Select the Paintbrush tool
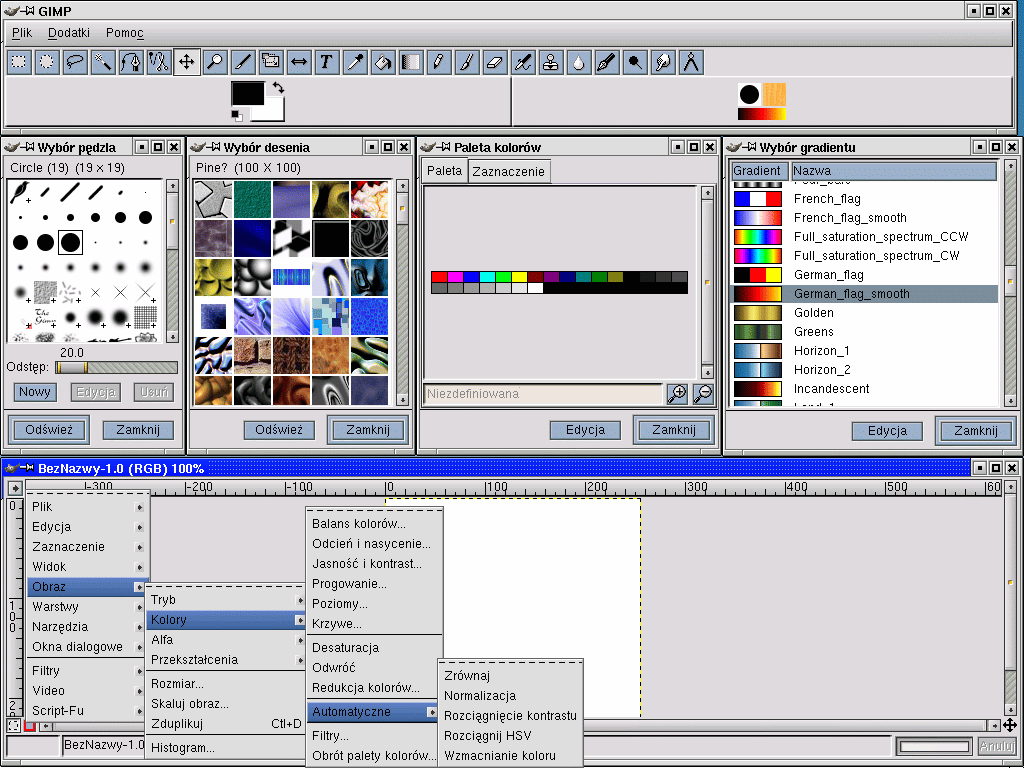 [466, 63]
